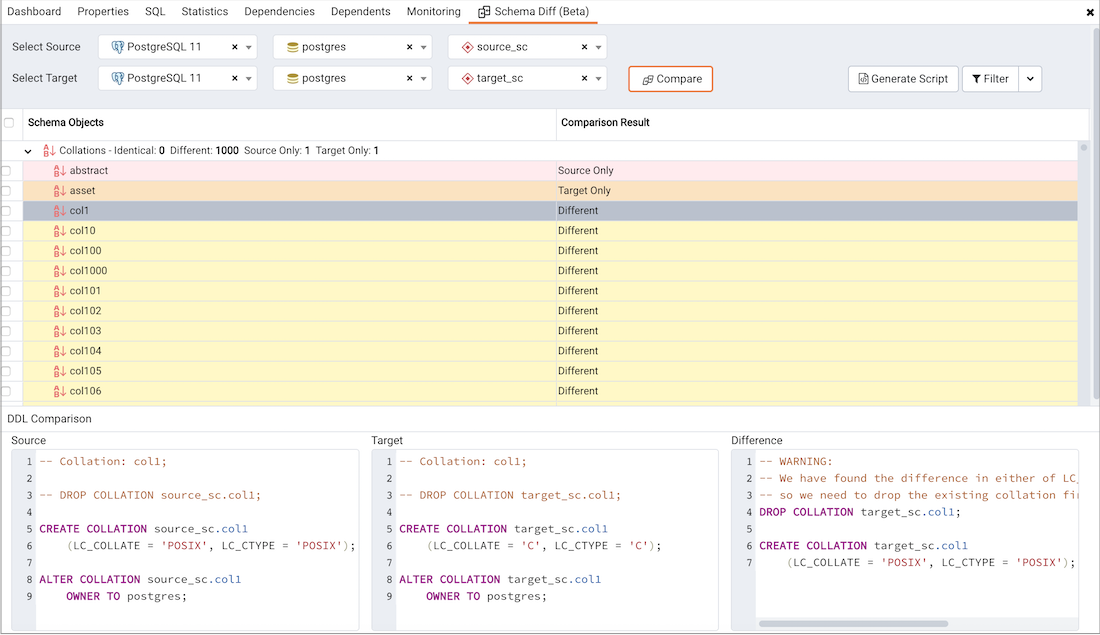1100x635 pixels.
Task: Switch to the Statistics tab
Action: pyautogui.click(x=204, y=12)
